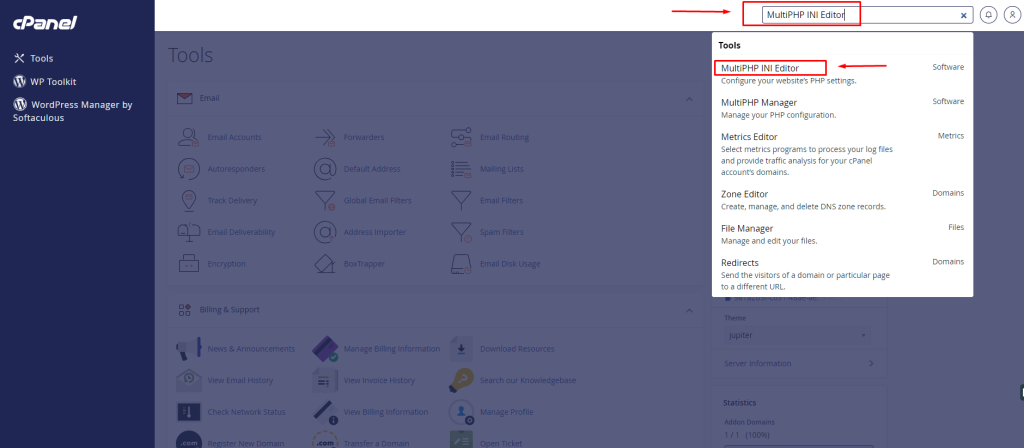Clear the search field with the X icon
1024x448 pixels.
964,15
